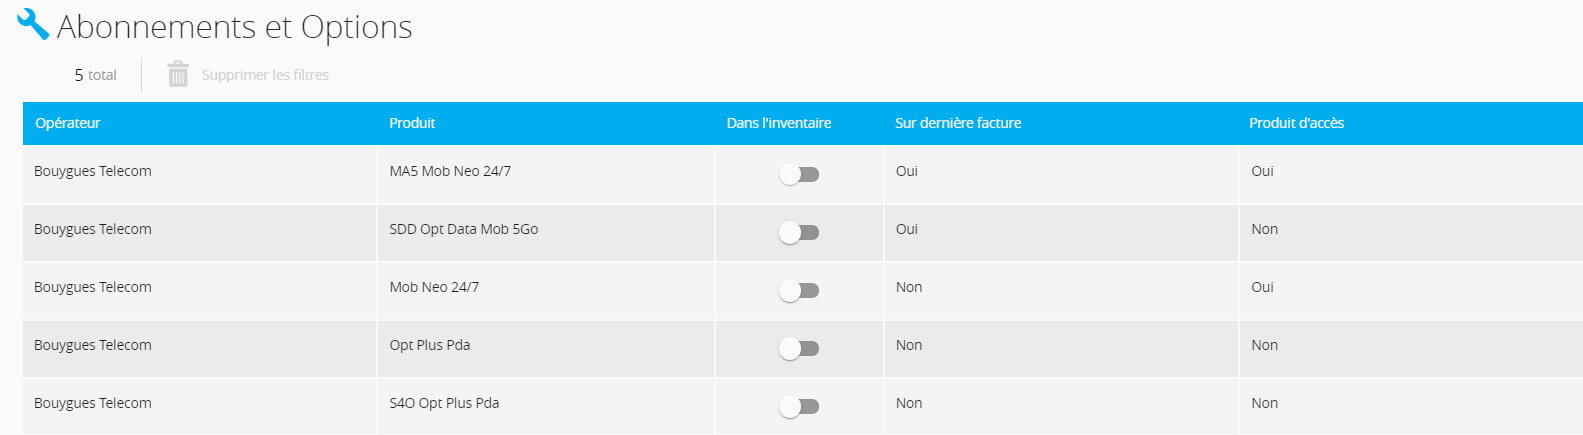The image size is (1583, 435).
Task: Select the SDD Opt Data Mob 5Go cell
Action: click(546, 232)
